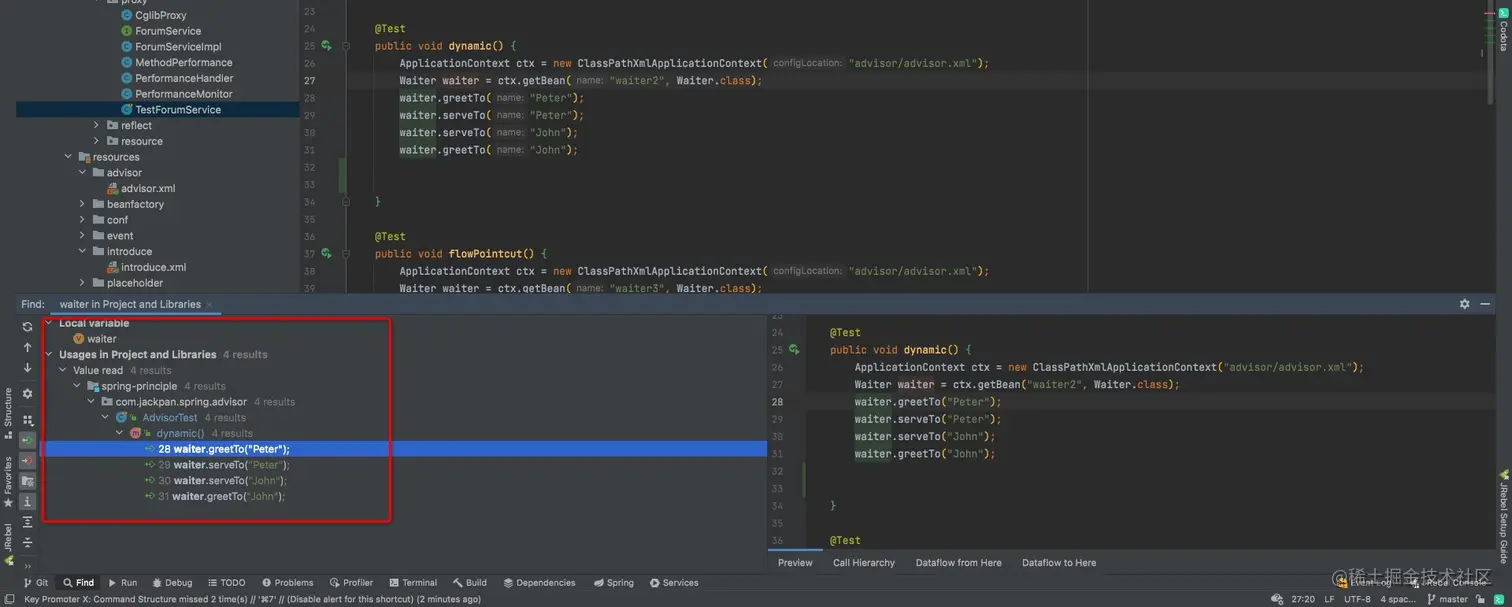Toggle show write access filter
The width and height of the screenshot is (1512, 607).
pyautogui.click(x=27, y=460)
